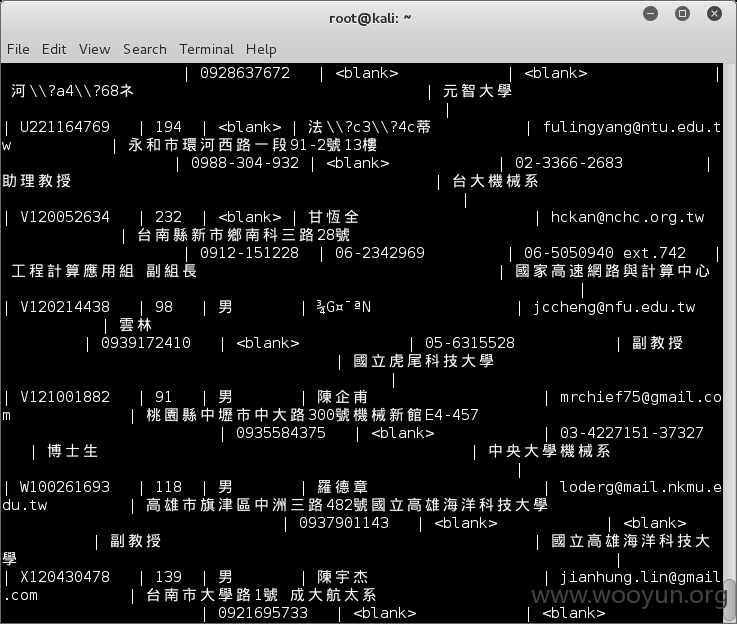Click email loderg@mail.nkmu.e
The width and height of the screenshot is (737, 624).
[641, 487]
